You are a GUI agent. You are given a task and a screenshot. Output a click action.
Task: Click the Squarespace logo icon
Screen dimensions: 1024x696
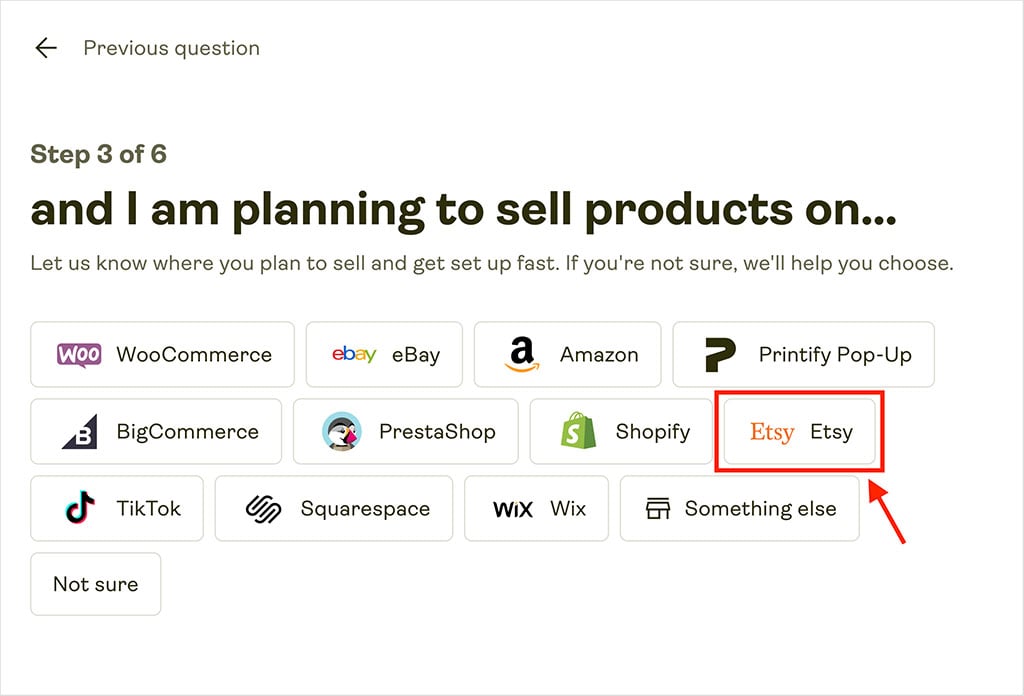pyautogui.click(x=263, y=508)
